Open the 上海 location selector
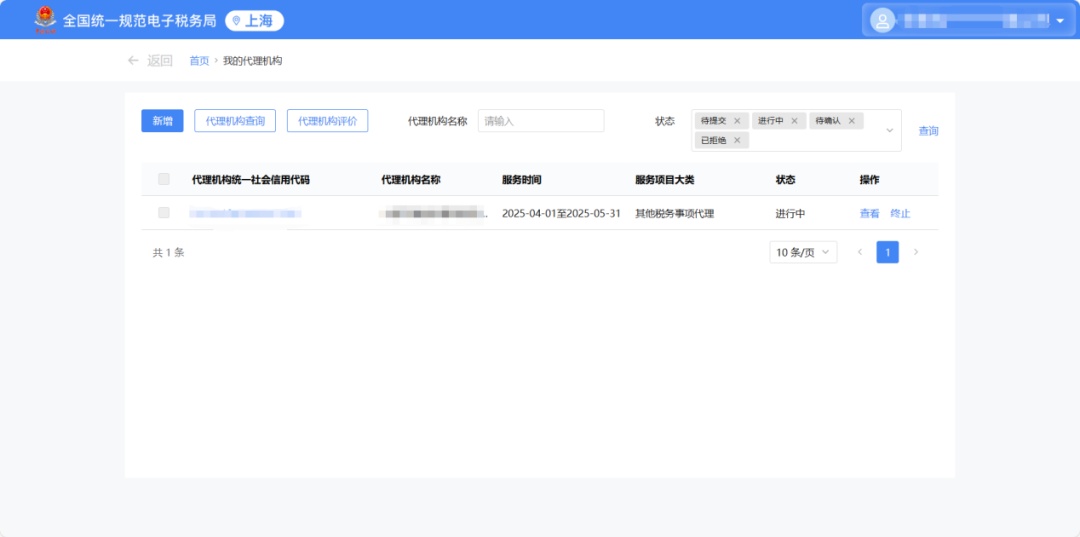The image size is (1080, 537). (254, 20)
